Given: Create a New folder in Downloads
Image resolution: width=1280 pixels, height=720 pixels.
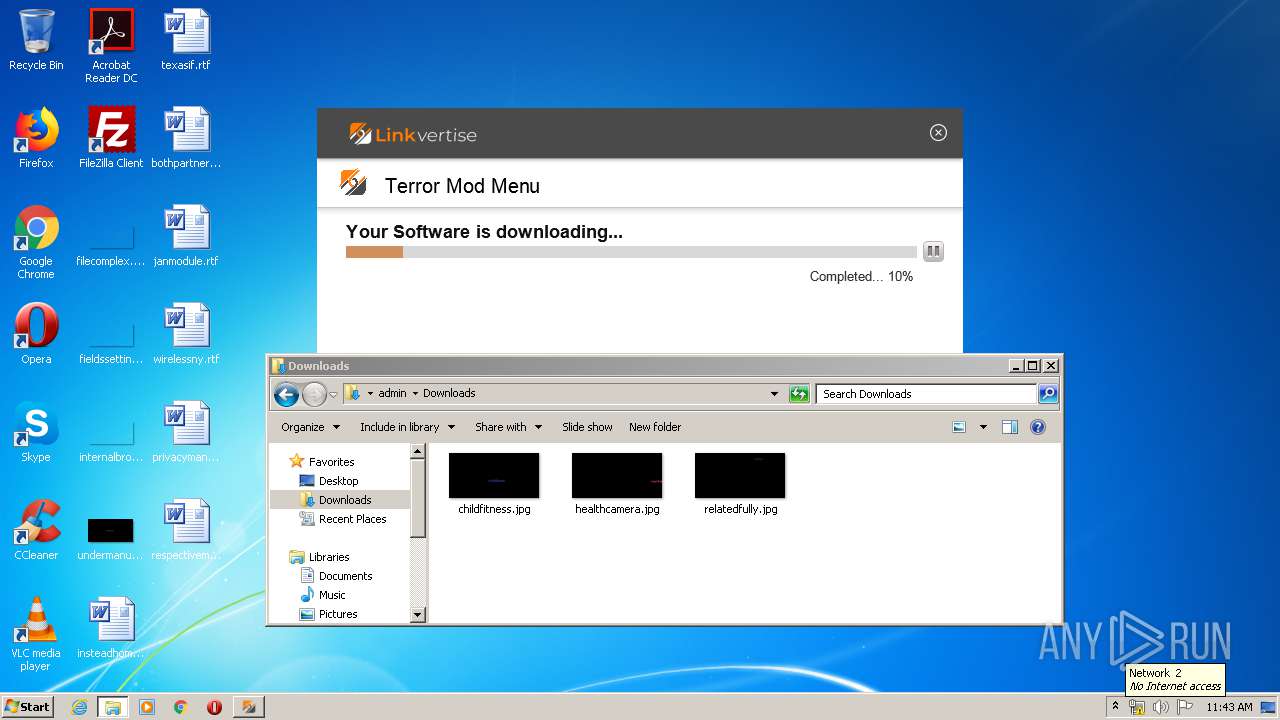Looking at the screenshot, I should [x=655, y=427].
